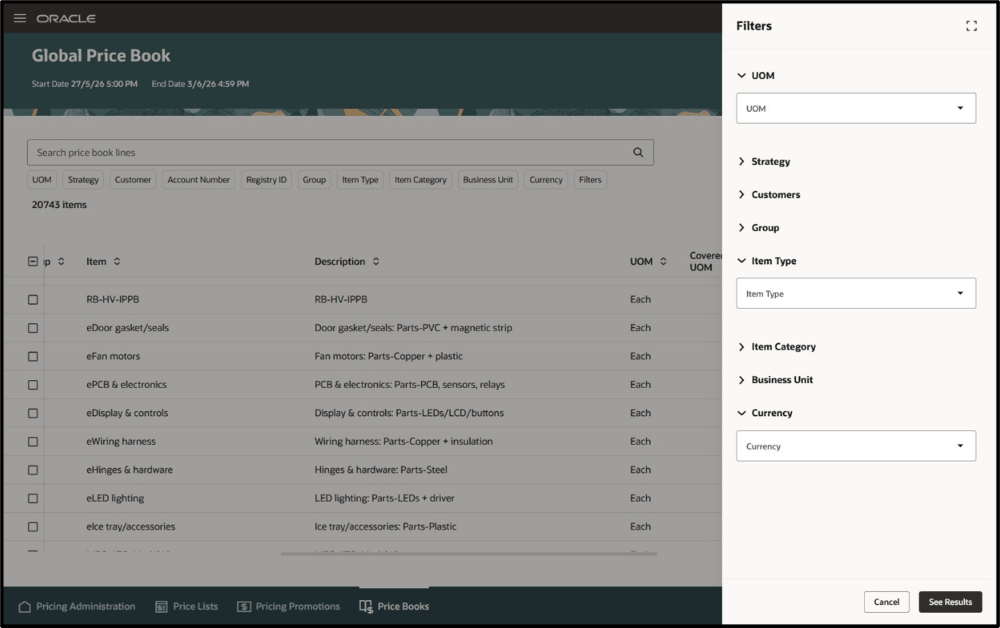1000x628 pixels.
Task: Toggle the select-all rows checkbox
Action: click(33, 261)
